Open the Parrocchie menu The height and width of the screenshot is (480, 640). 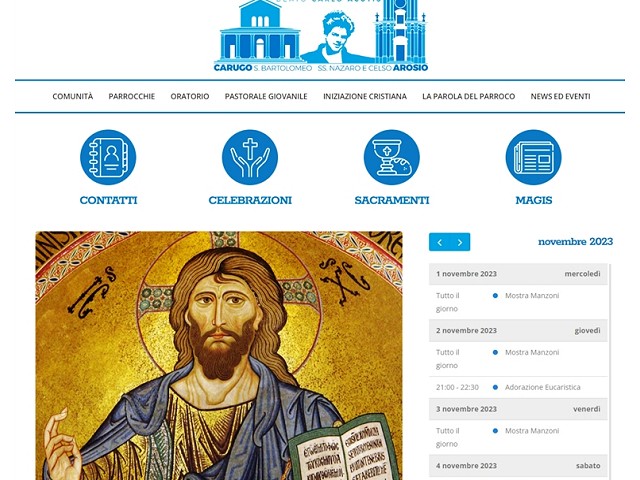(x=131, y=96)
